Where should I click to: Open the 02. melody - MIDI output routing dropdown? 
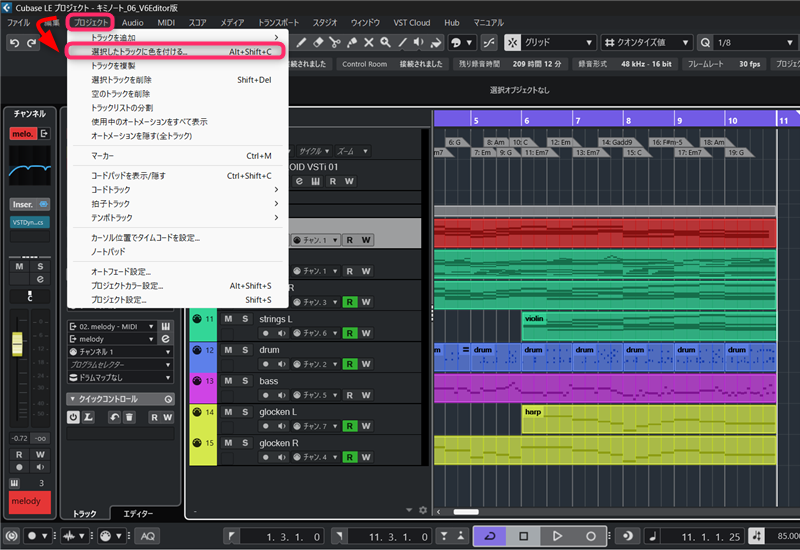(112, 327)
